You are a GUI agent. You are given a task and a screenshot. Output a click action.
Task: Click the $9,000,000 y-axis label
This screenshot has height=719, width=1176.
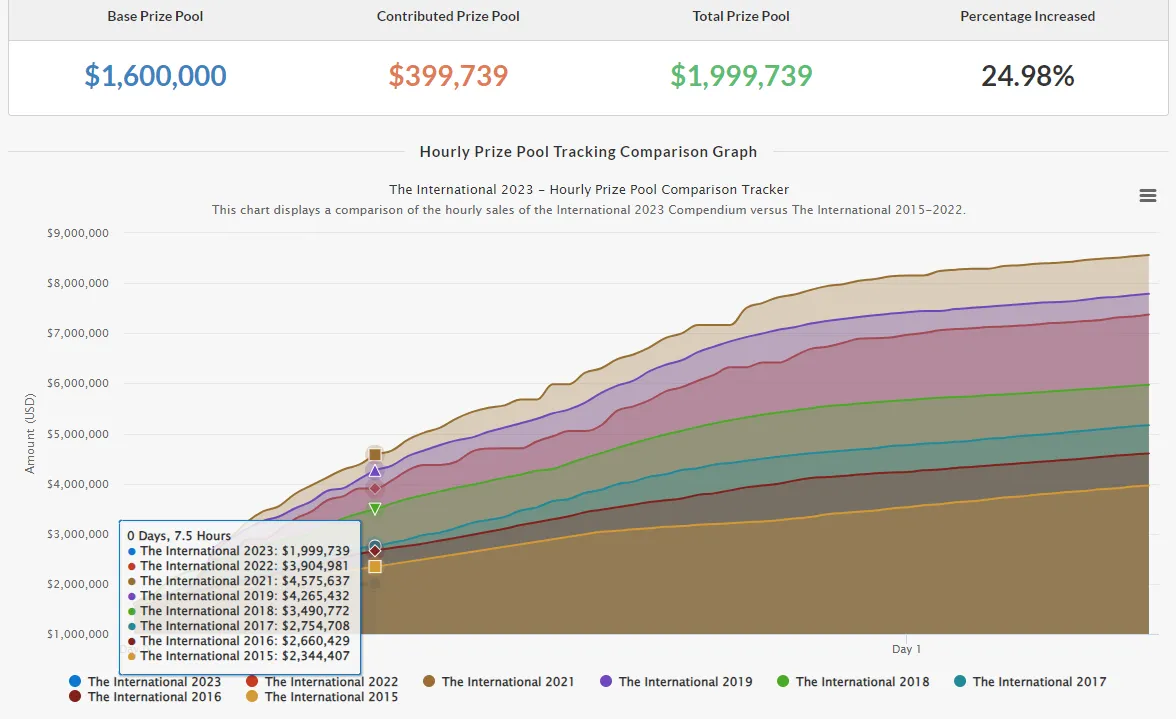(78, 233)
